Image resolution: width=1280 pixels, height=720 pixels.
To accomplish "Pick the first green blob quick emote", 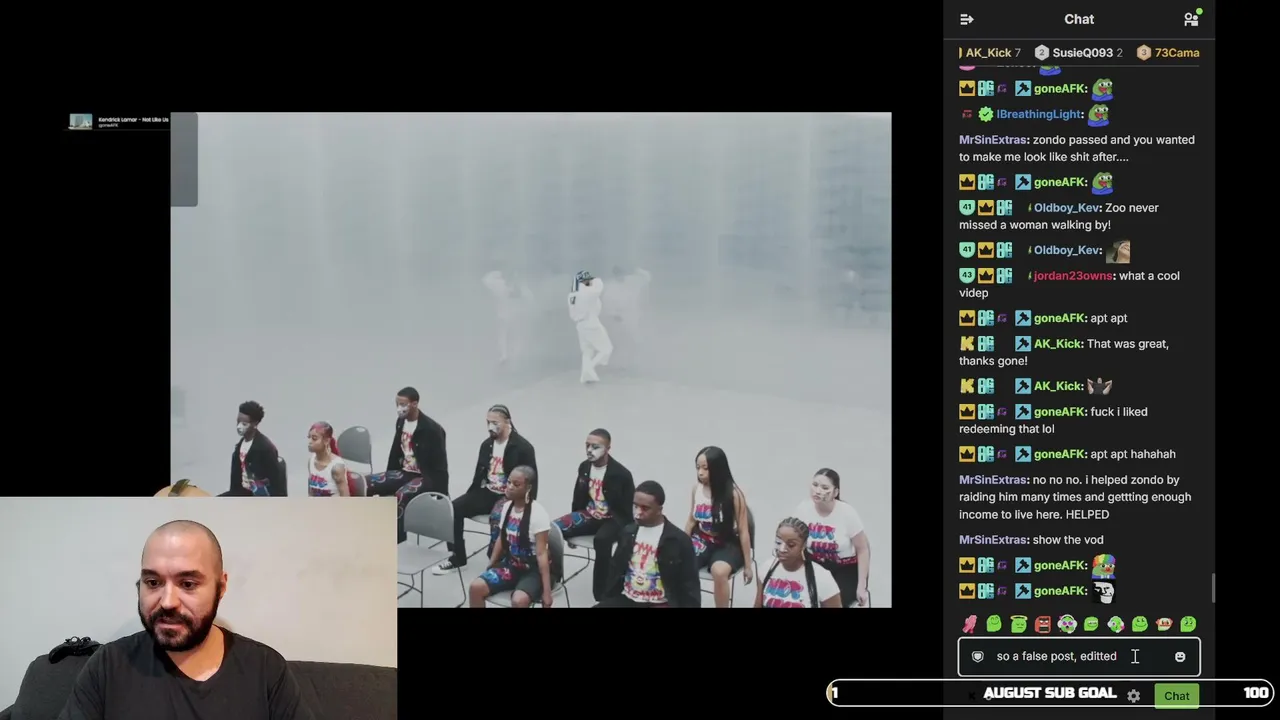I will coord(994,625).
